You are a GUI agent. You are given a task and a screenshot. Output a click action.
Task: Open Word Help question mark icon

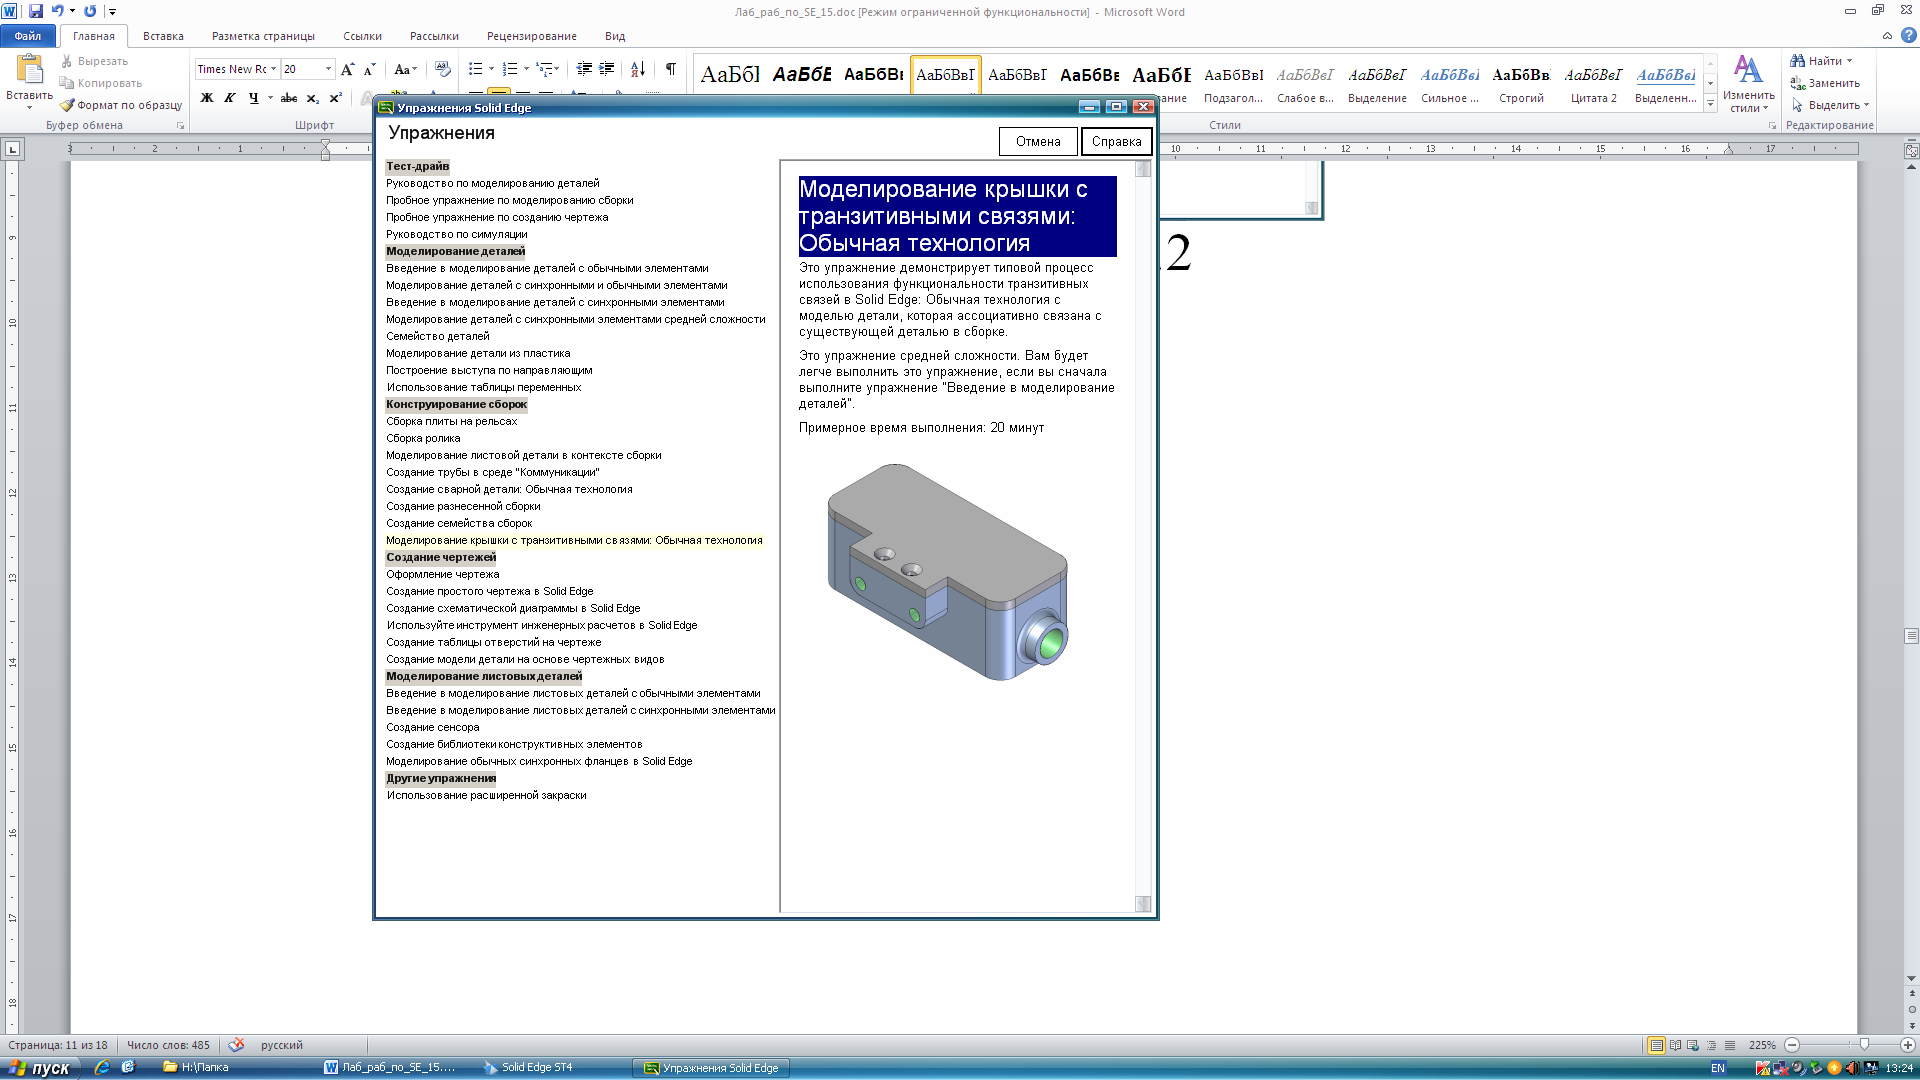[x=1908, y=35]
